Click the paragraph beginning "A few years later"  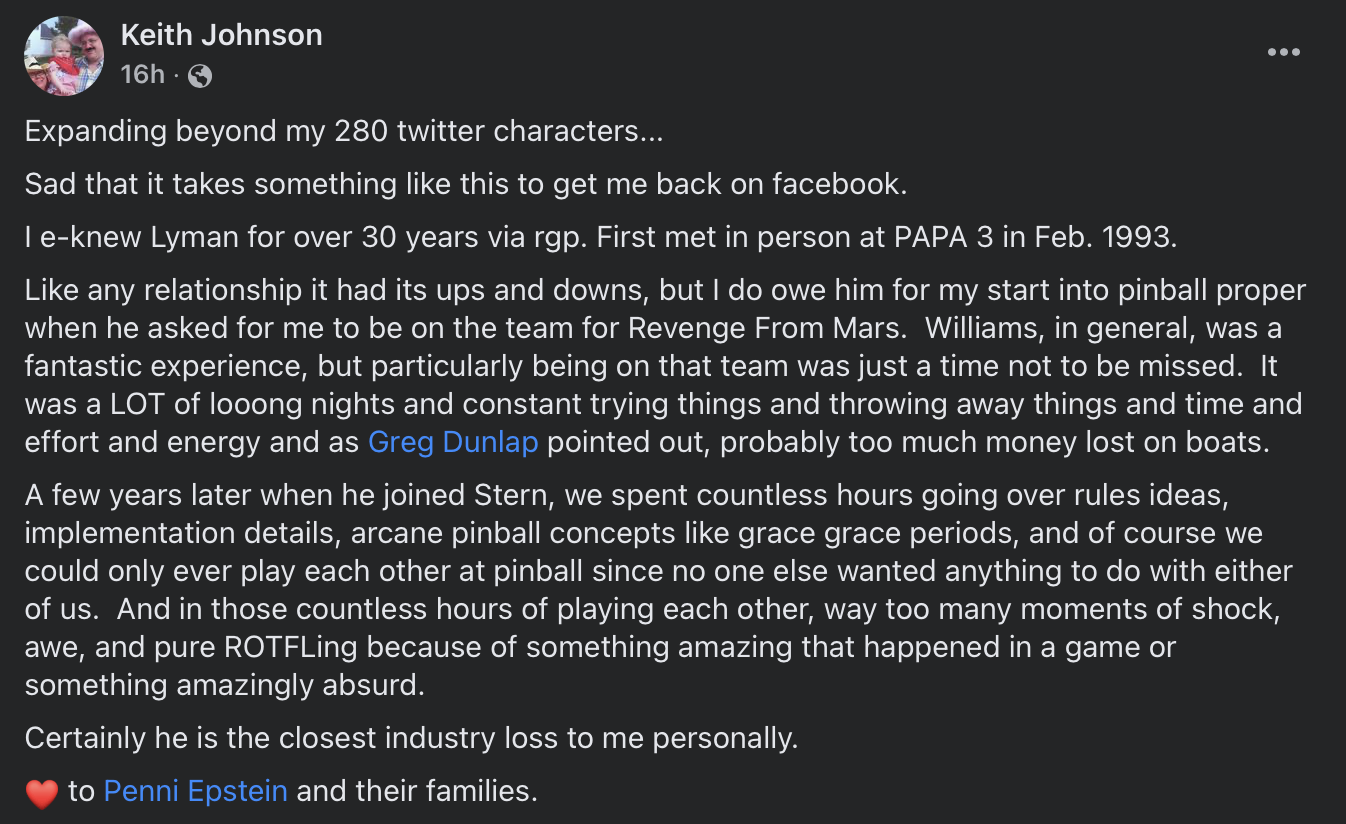click(659, 590)
